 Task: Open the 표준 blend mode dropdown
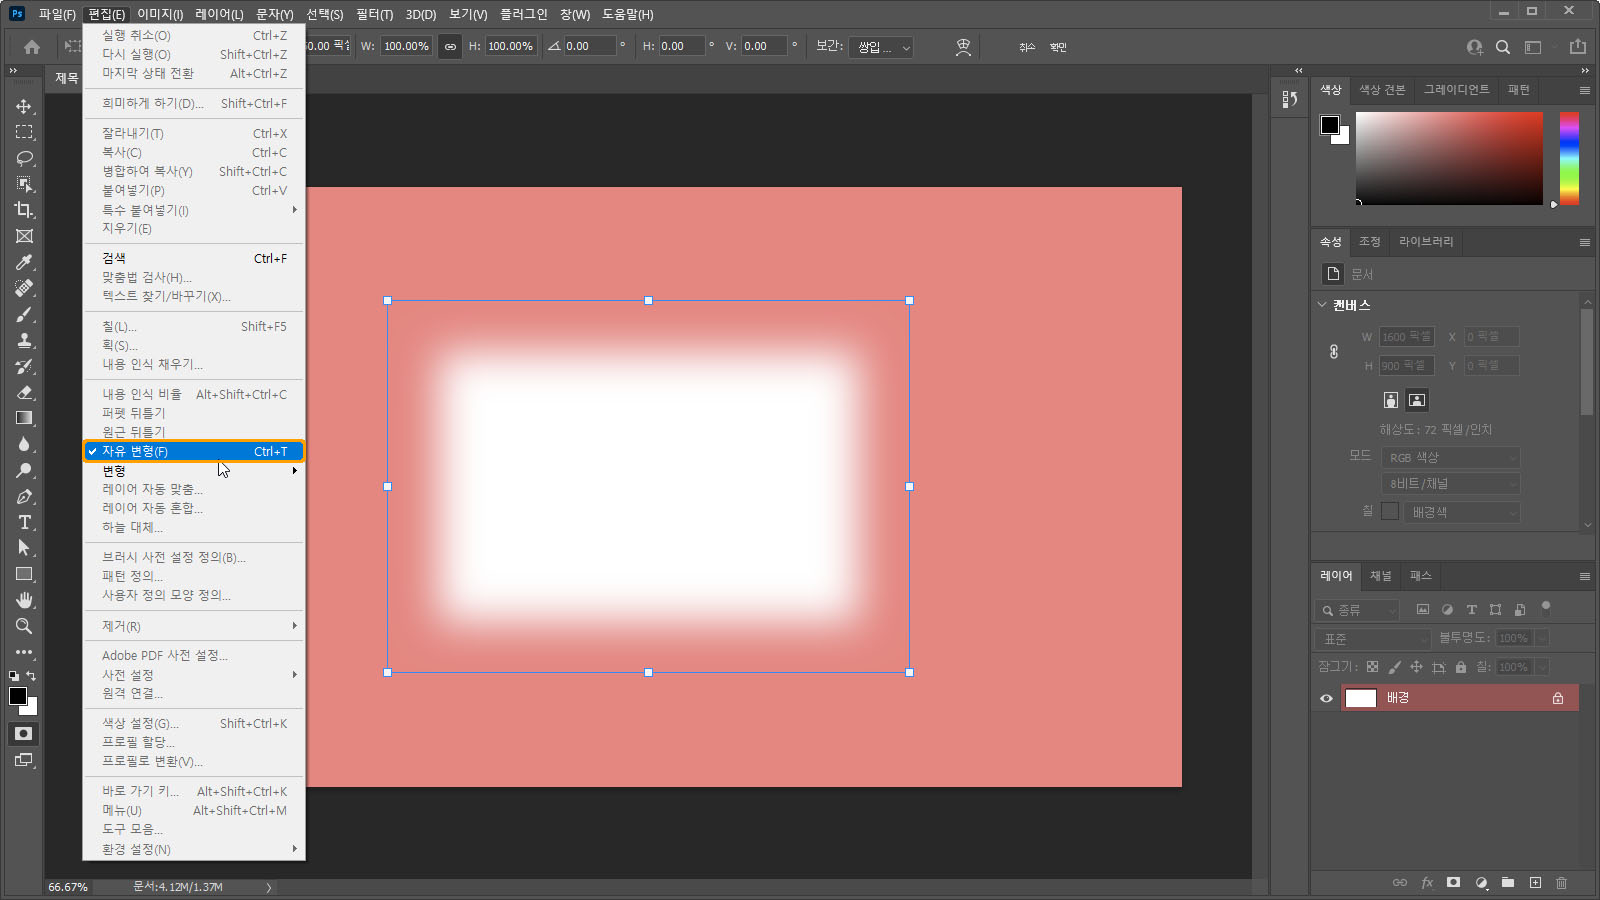pyautogui.click(x=1374, y=638)
